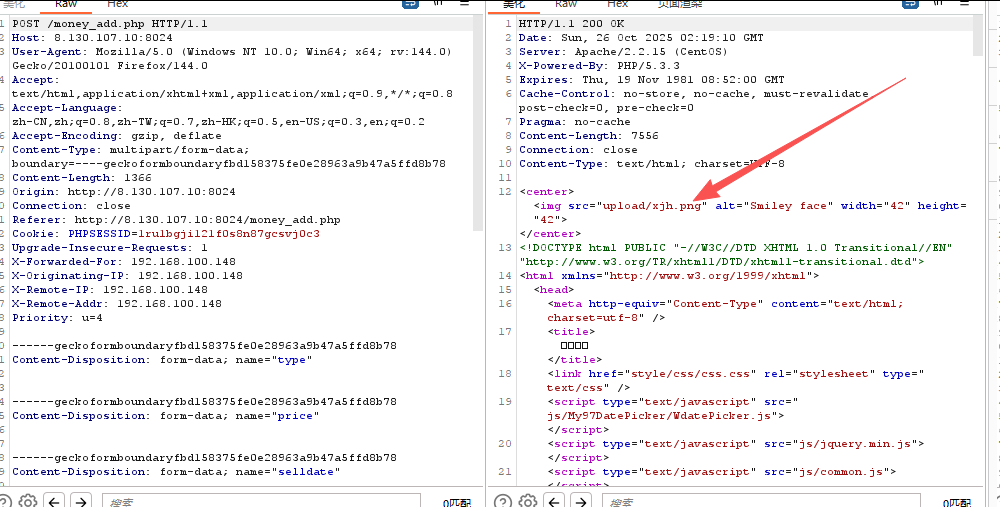Click the Upgrade-Insecure-Requests header
Image resolution: width=1000 pixels, height=507 pixels.
(x=110, y=248)
